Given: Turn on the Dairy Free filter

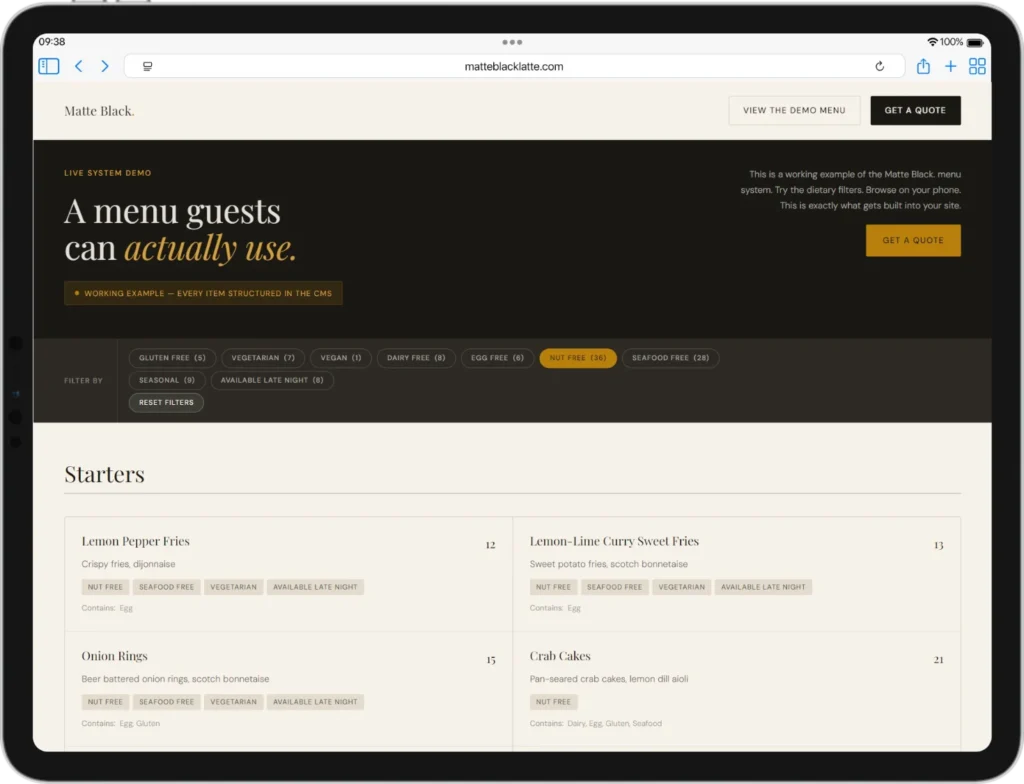Looking at the screenshot, I should pos(417,358).
